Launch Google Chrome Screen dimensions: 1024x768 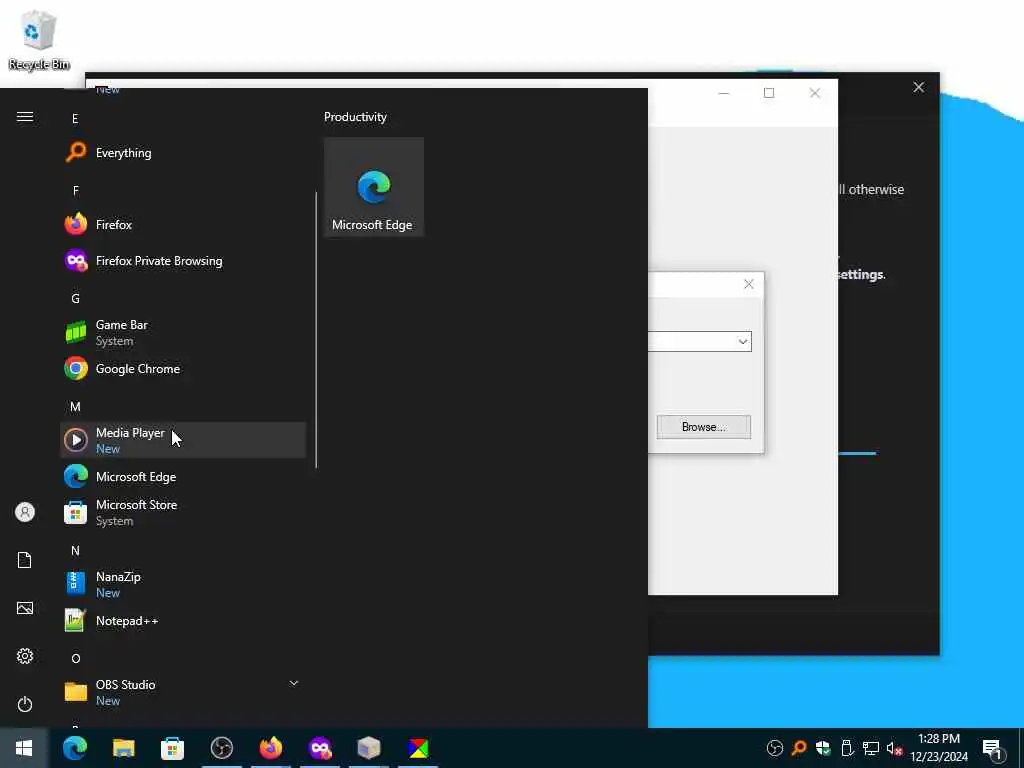click(183, 368)
